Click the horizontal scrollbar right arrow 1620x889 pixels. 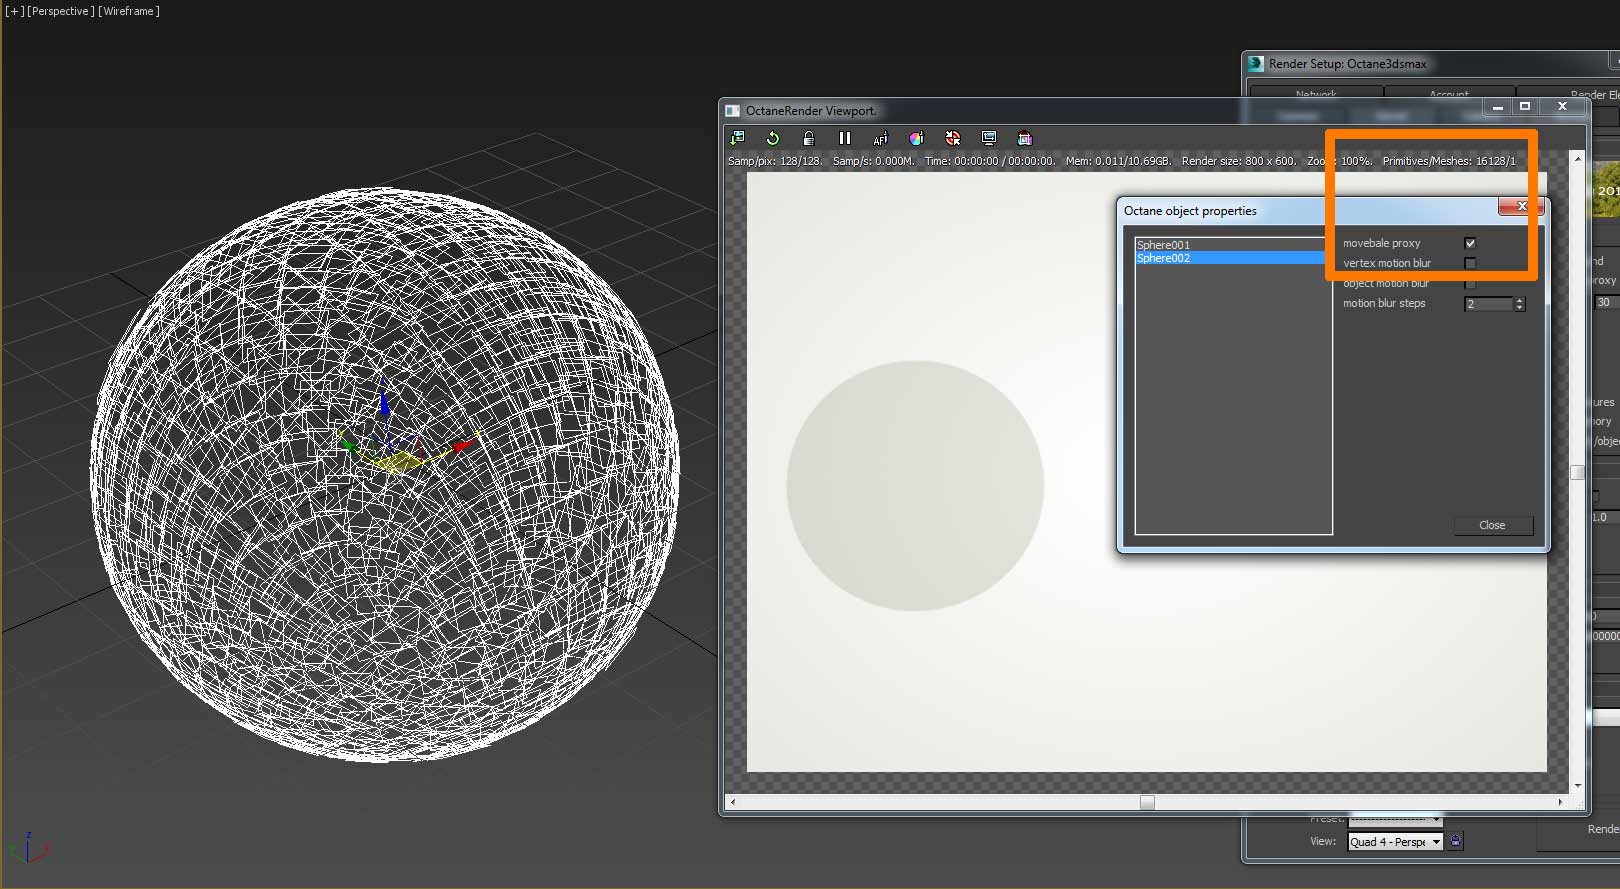[1560, 802]
